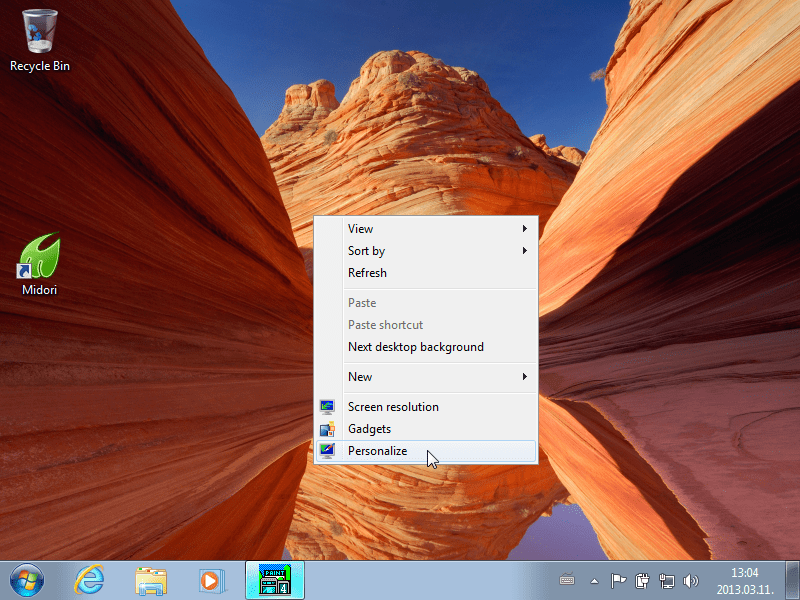Choose Gadgets from the context menu

click(426, 429)
